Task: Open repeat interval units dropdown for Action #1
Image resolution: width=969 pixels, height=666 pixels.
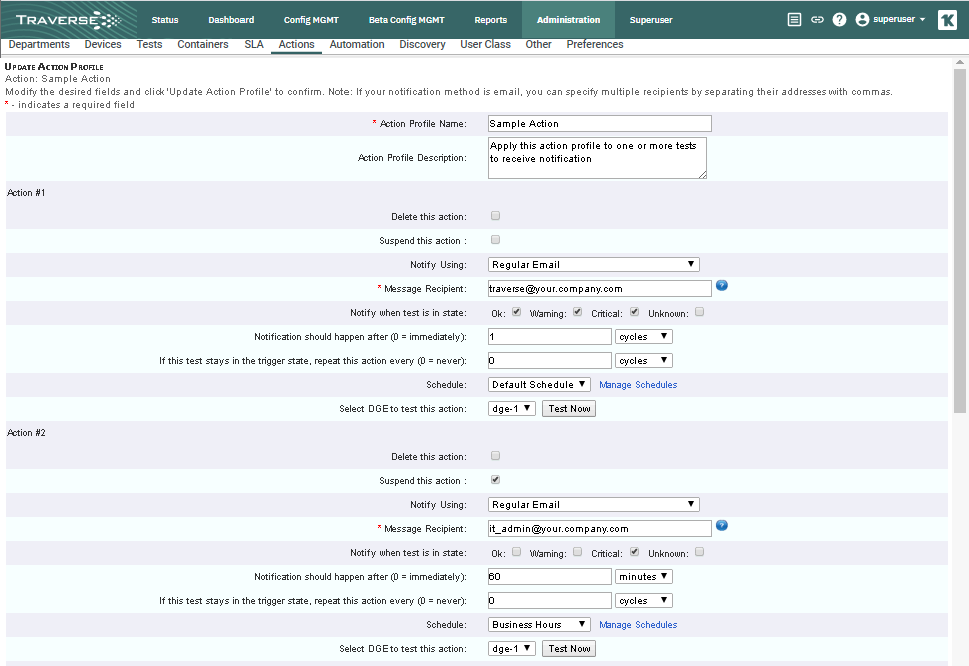Action: [643, 361]
